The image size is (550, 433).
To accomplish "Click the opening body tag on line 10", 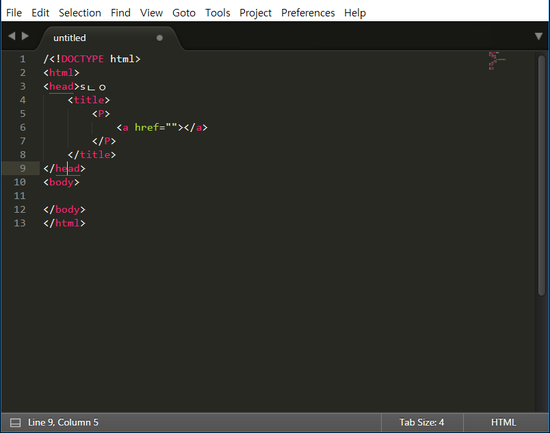I will [x=61, y=182].
